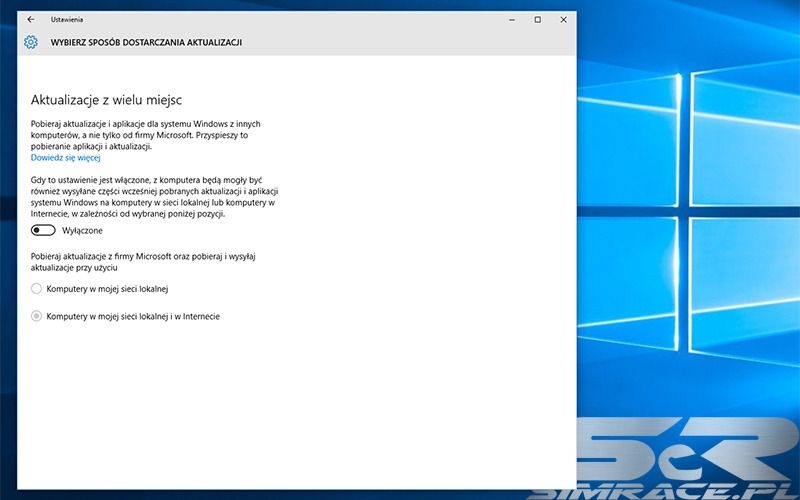Click 'WYBIERZ SPOSÓB DOSTARCZANIA AKTUALIZACJI' header text
The width and height of the screenshot is (800, 500).
coord(146,42)
